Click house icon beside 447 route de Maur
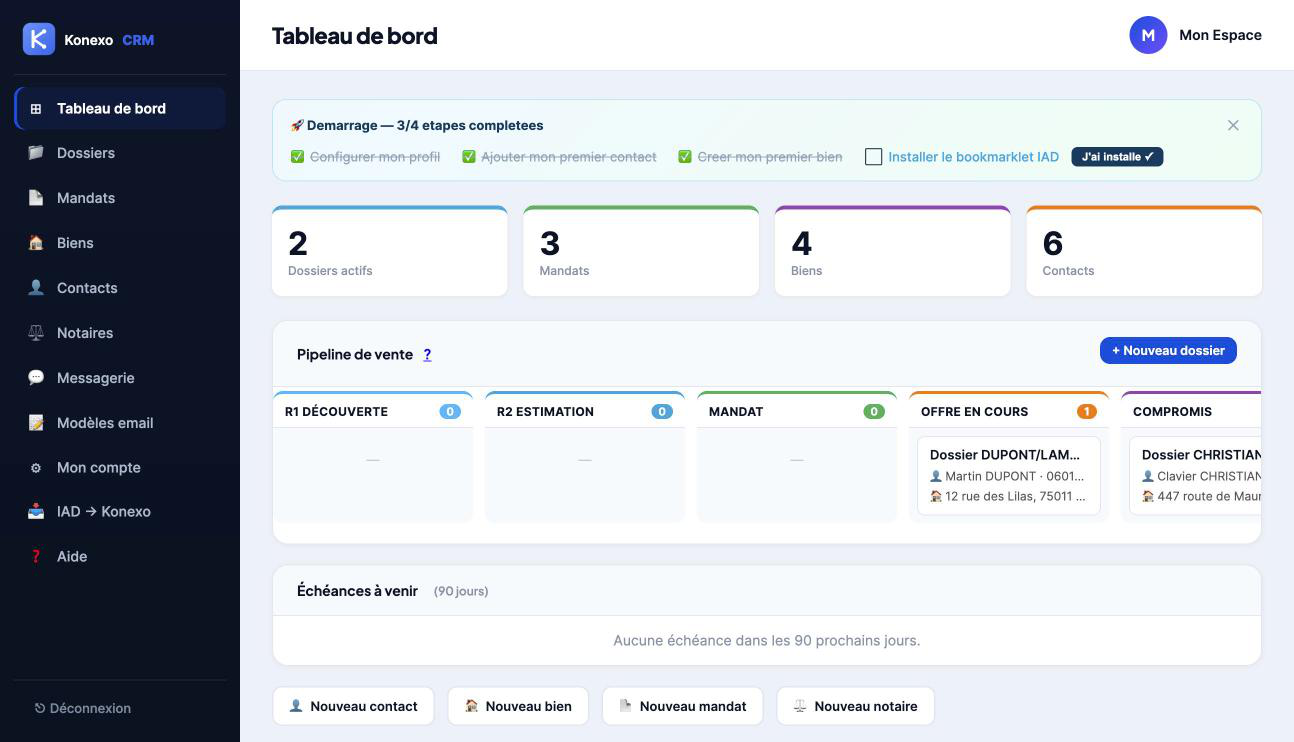The image size is (1294, 742). [x=1148, y=497]
